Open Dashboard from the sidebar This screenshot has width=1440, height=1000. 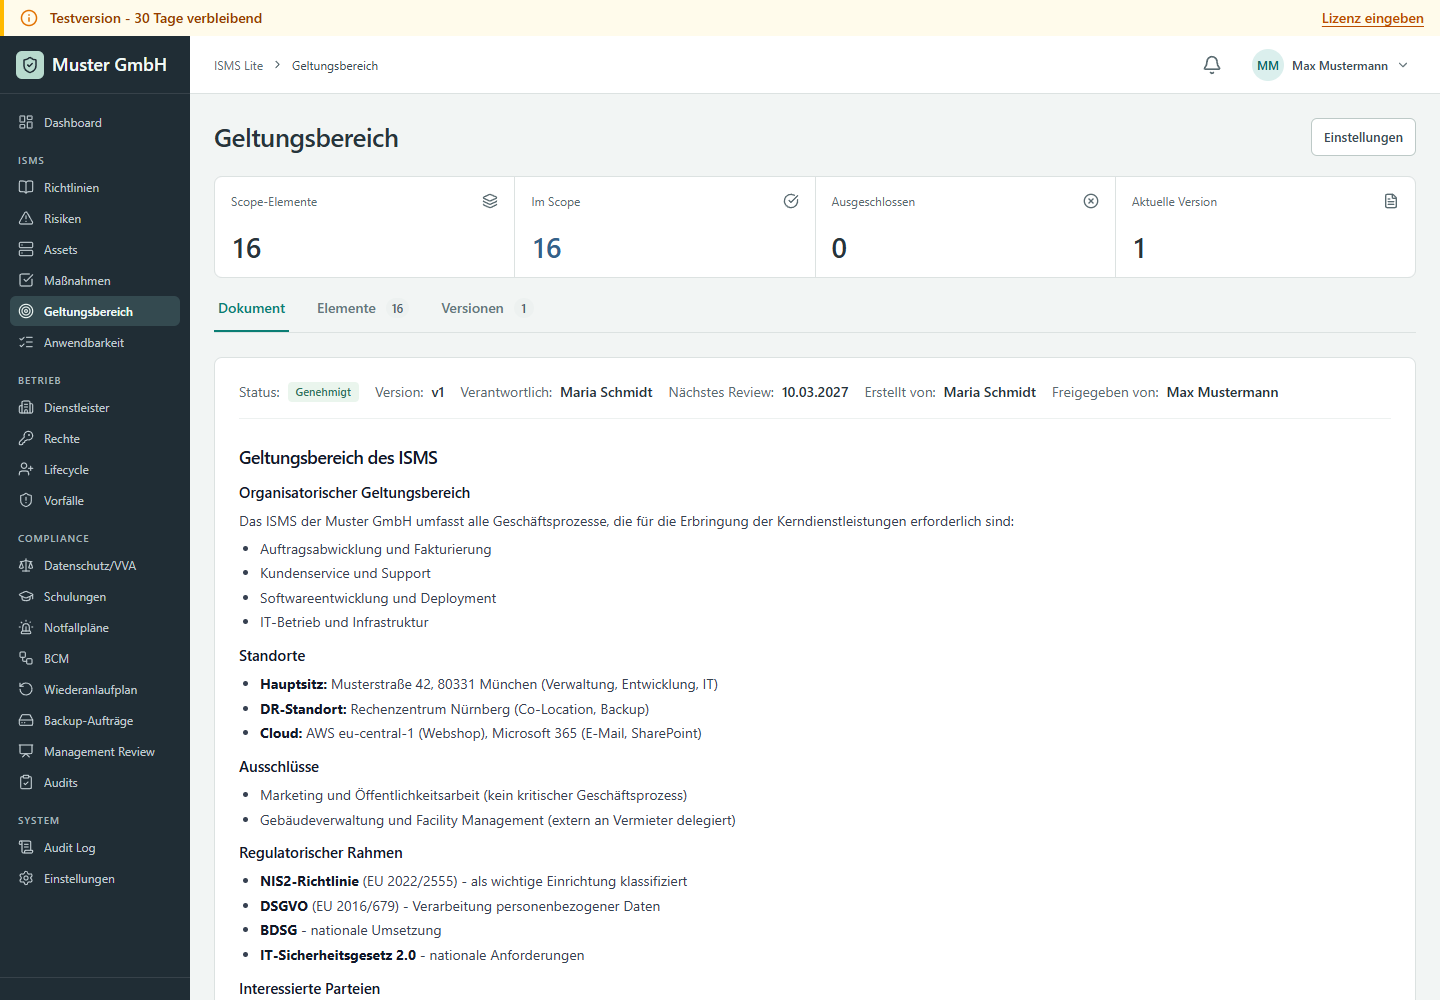pyautogui.click(x=95, y=122)
